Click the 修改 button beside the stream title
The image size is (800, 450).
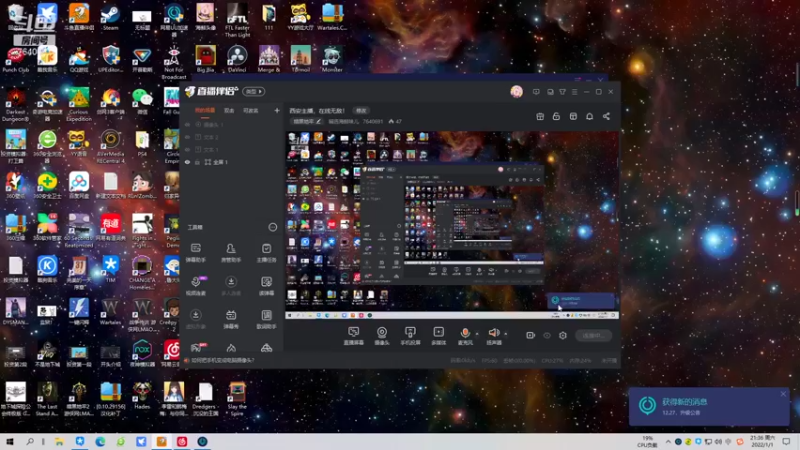(x=361, y=110)
